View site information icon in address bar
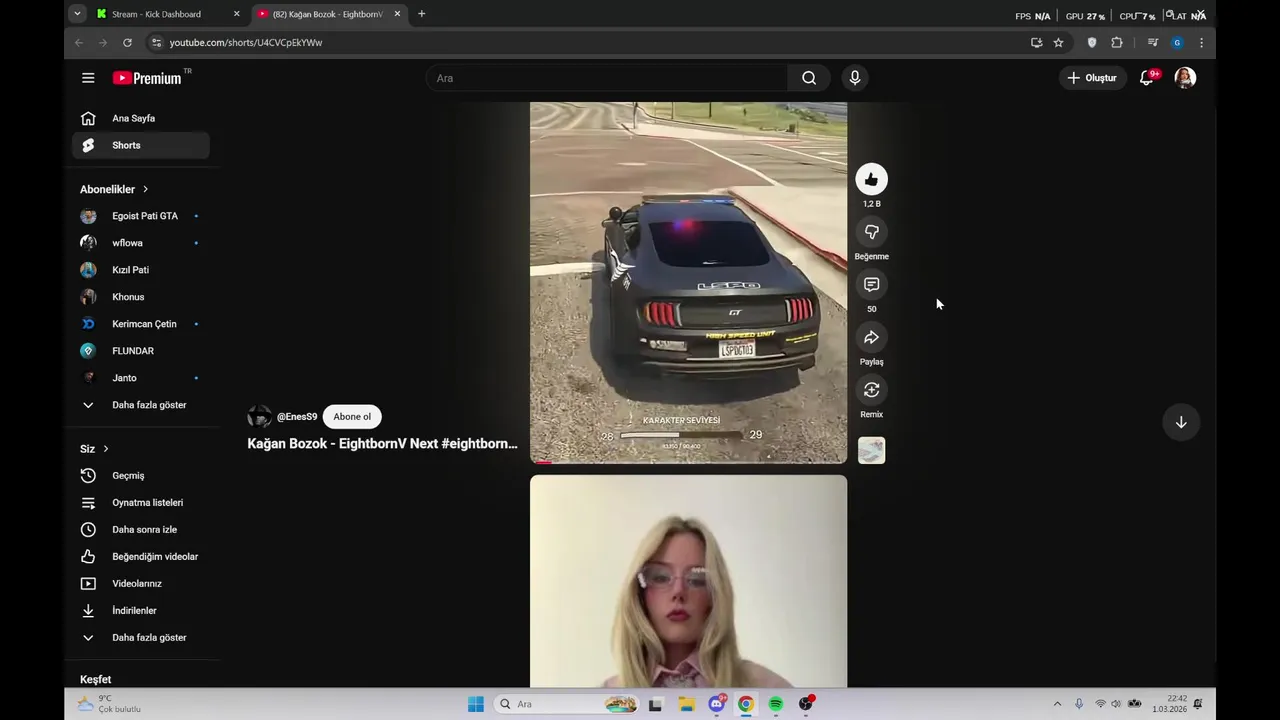The height and width of the screenshot is (720, 1280). [x=155, y=43]
